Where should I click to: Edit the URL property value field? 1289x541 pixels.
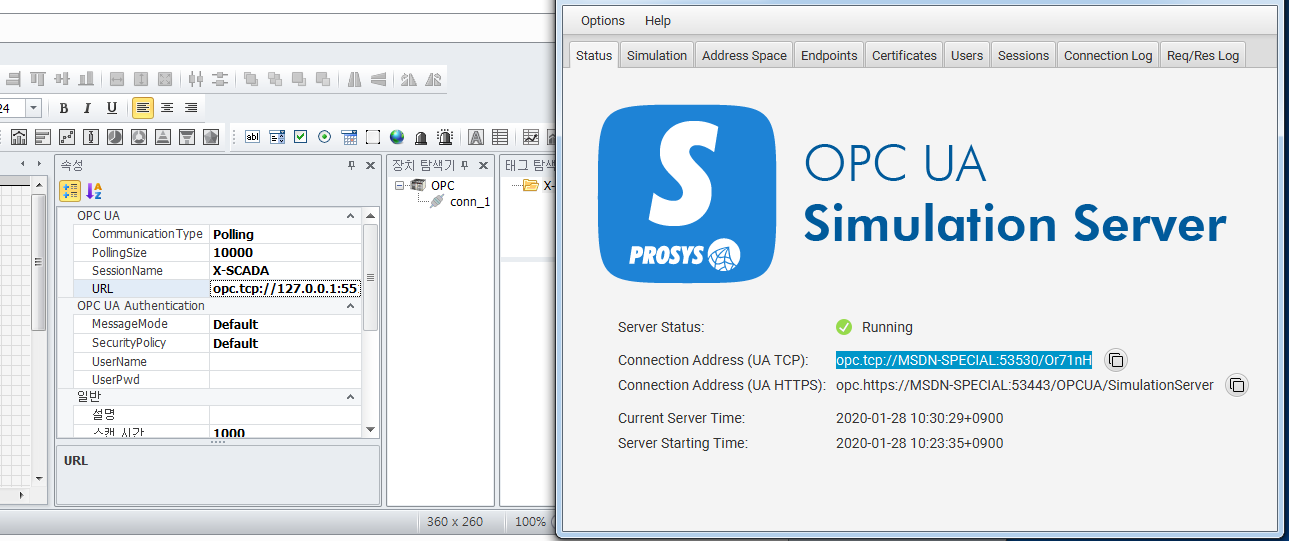(x=284, y=288)
